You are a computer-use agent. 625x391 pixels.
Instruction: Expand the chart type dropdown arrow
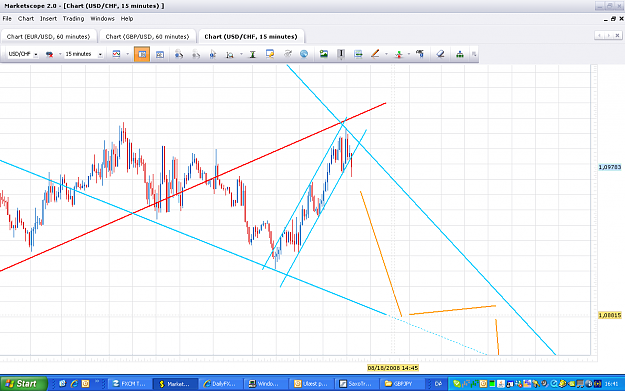point(128,54)
